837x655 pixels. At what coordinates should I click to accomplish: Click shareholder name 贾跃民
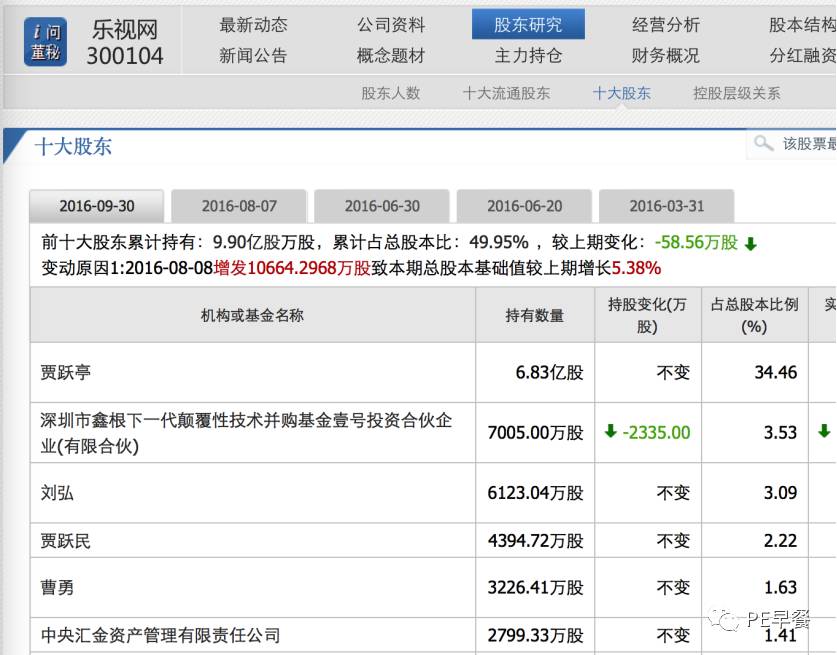66,541
